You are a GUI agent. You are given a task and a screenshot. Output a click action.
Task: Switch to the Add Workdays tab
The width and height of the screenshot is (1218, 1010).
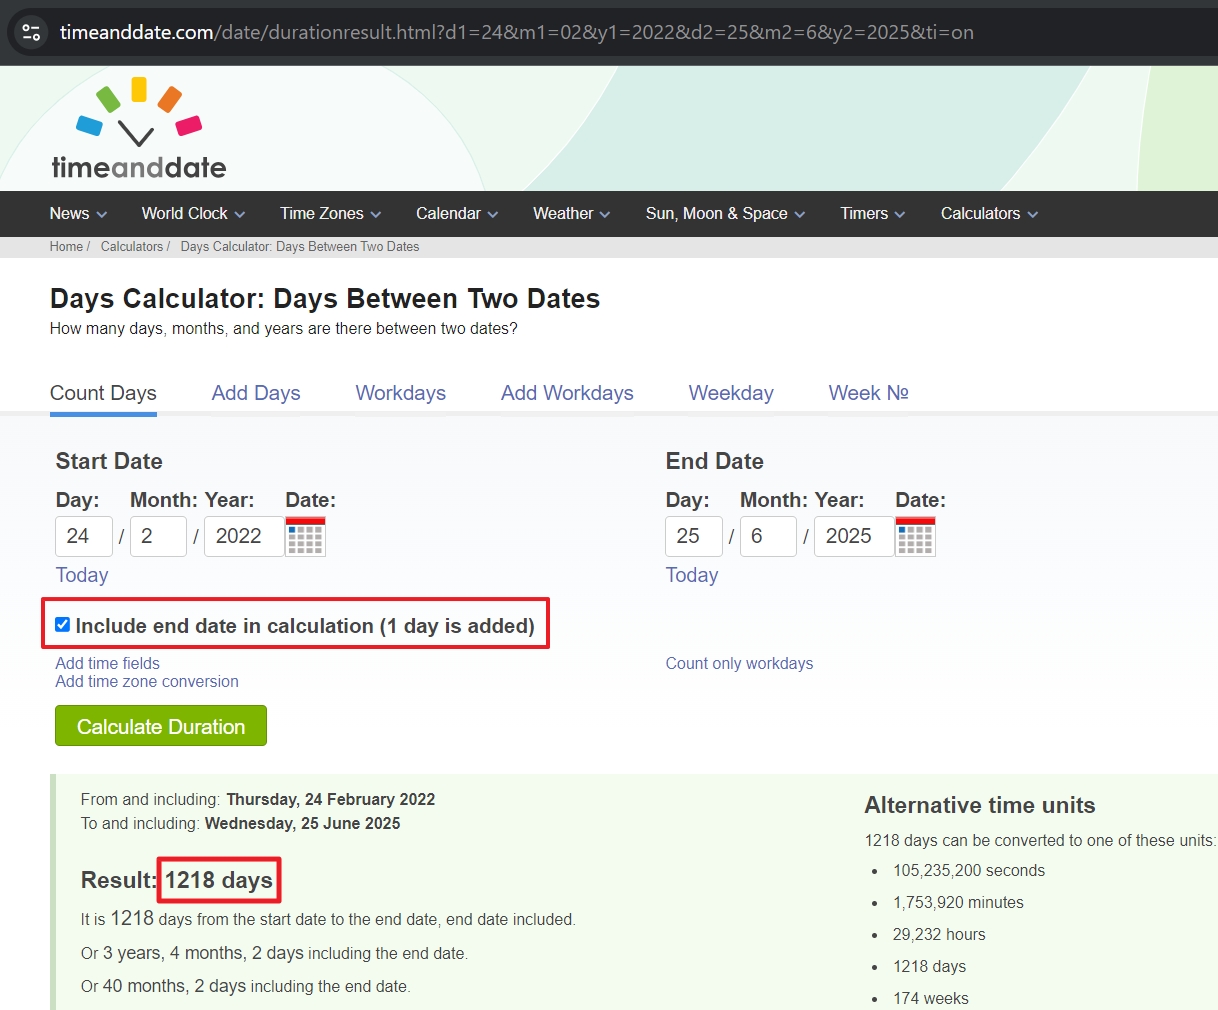coord(567,393)
